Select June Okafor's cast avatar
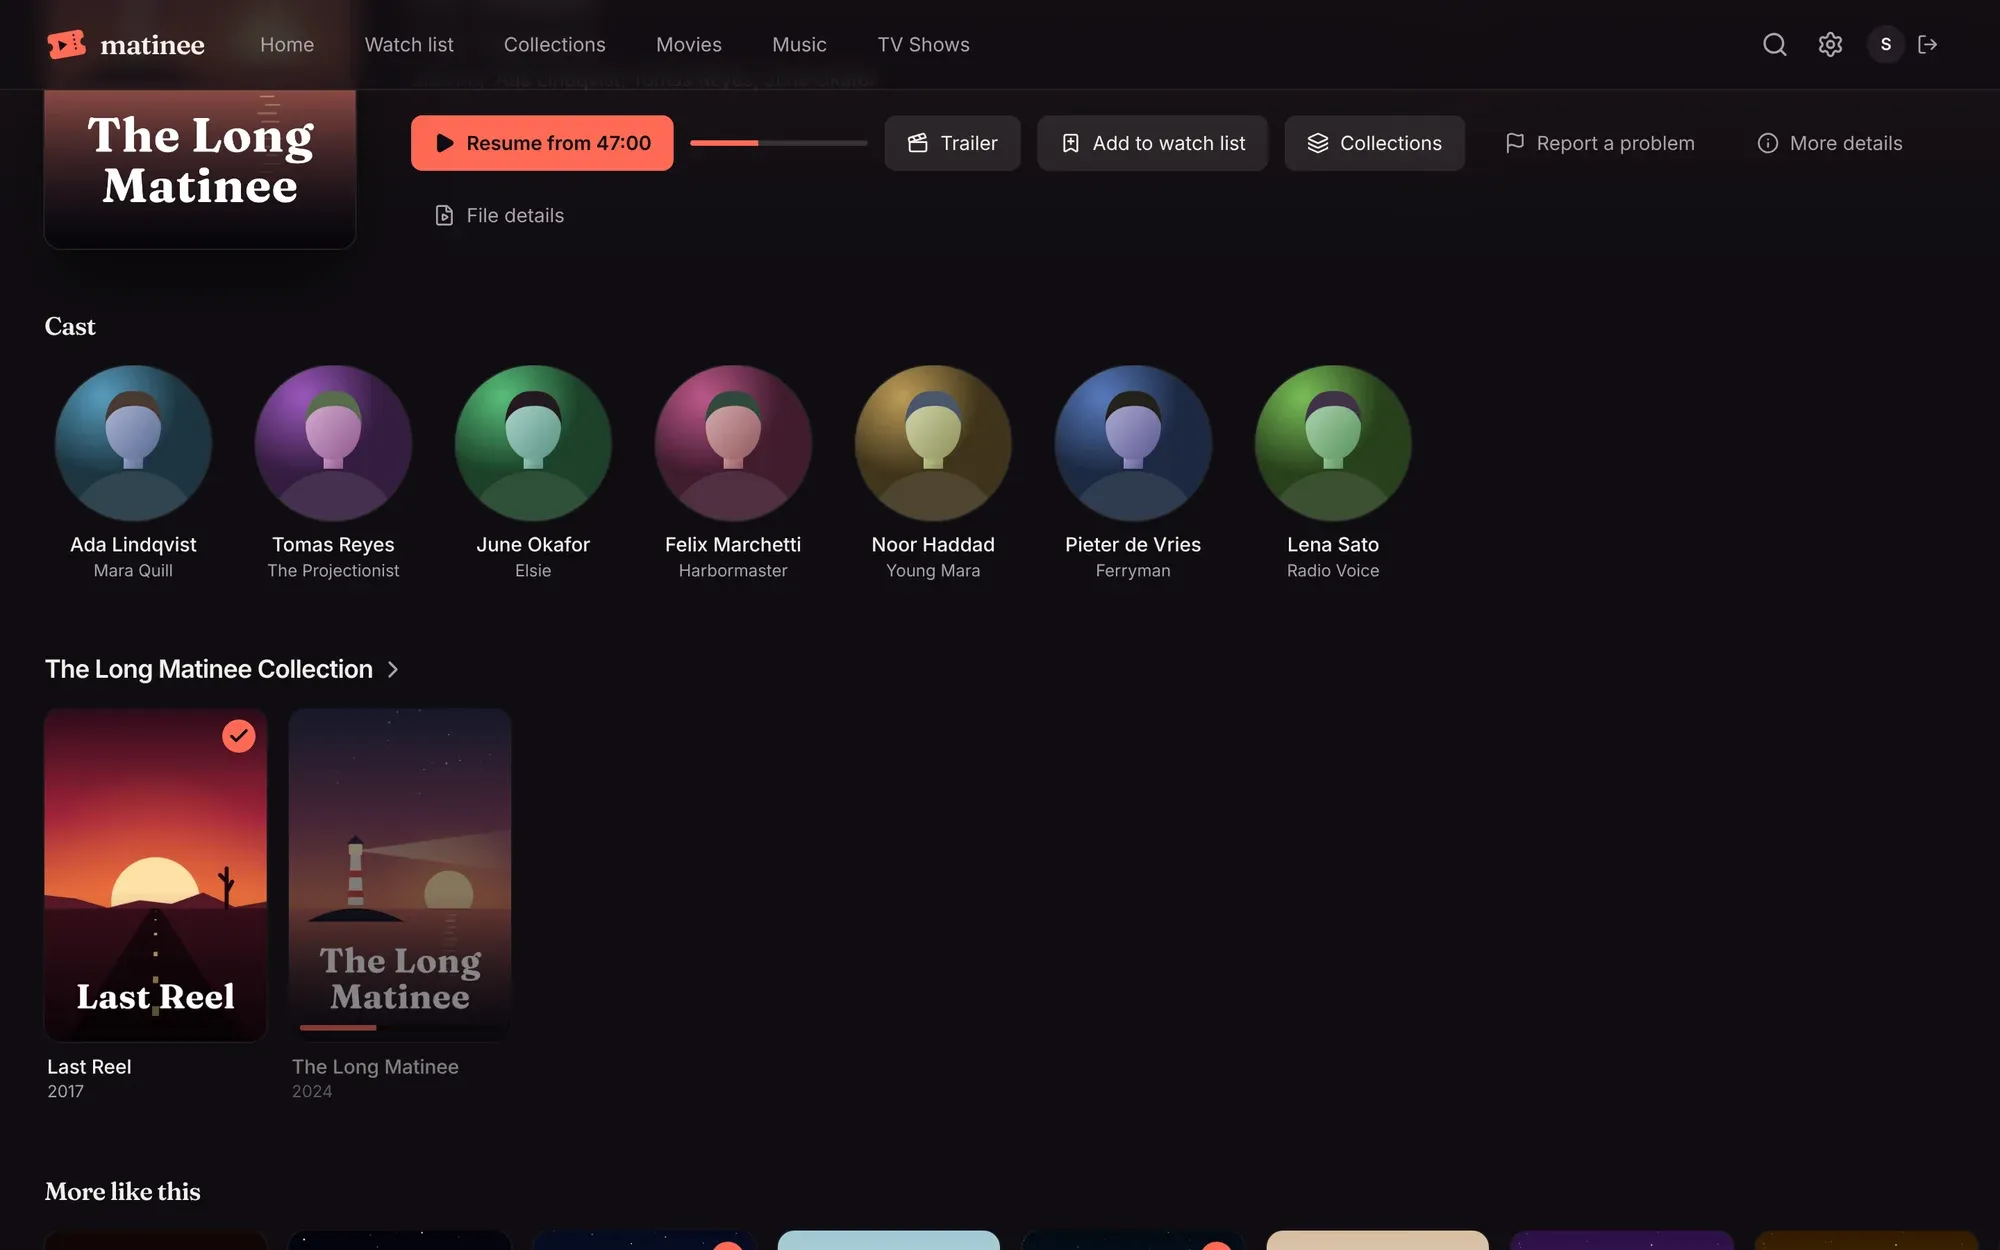The image size is (2000, 1250). pos(533,443)
